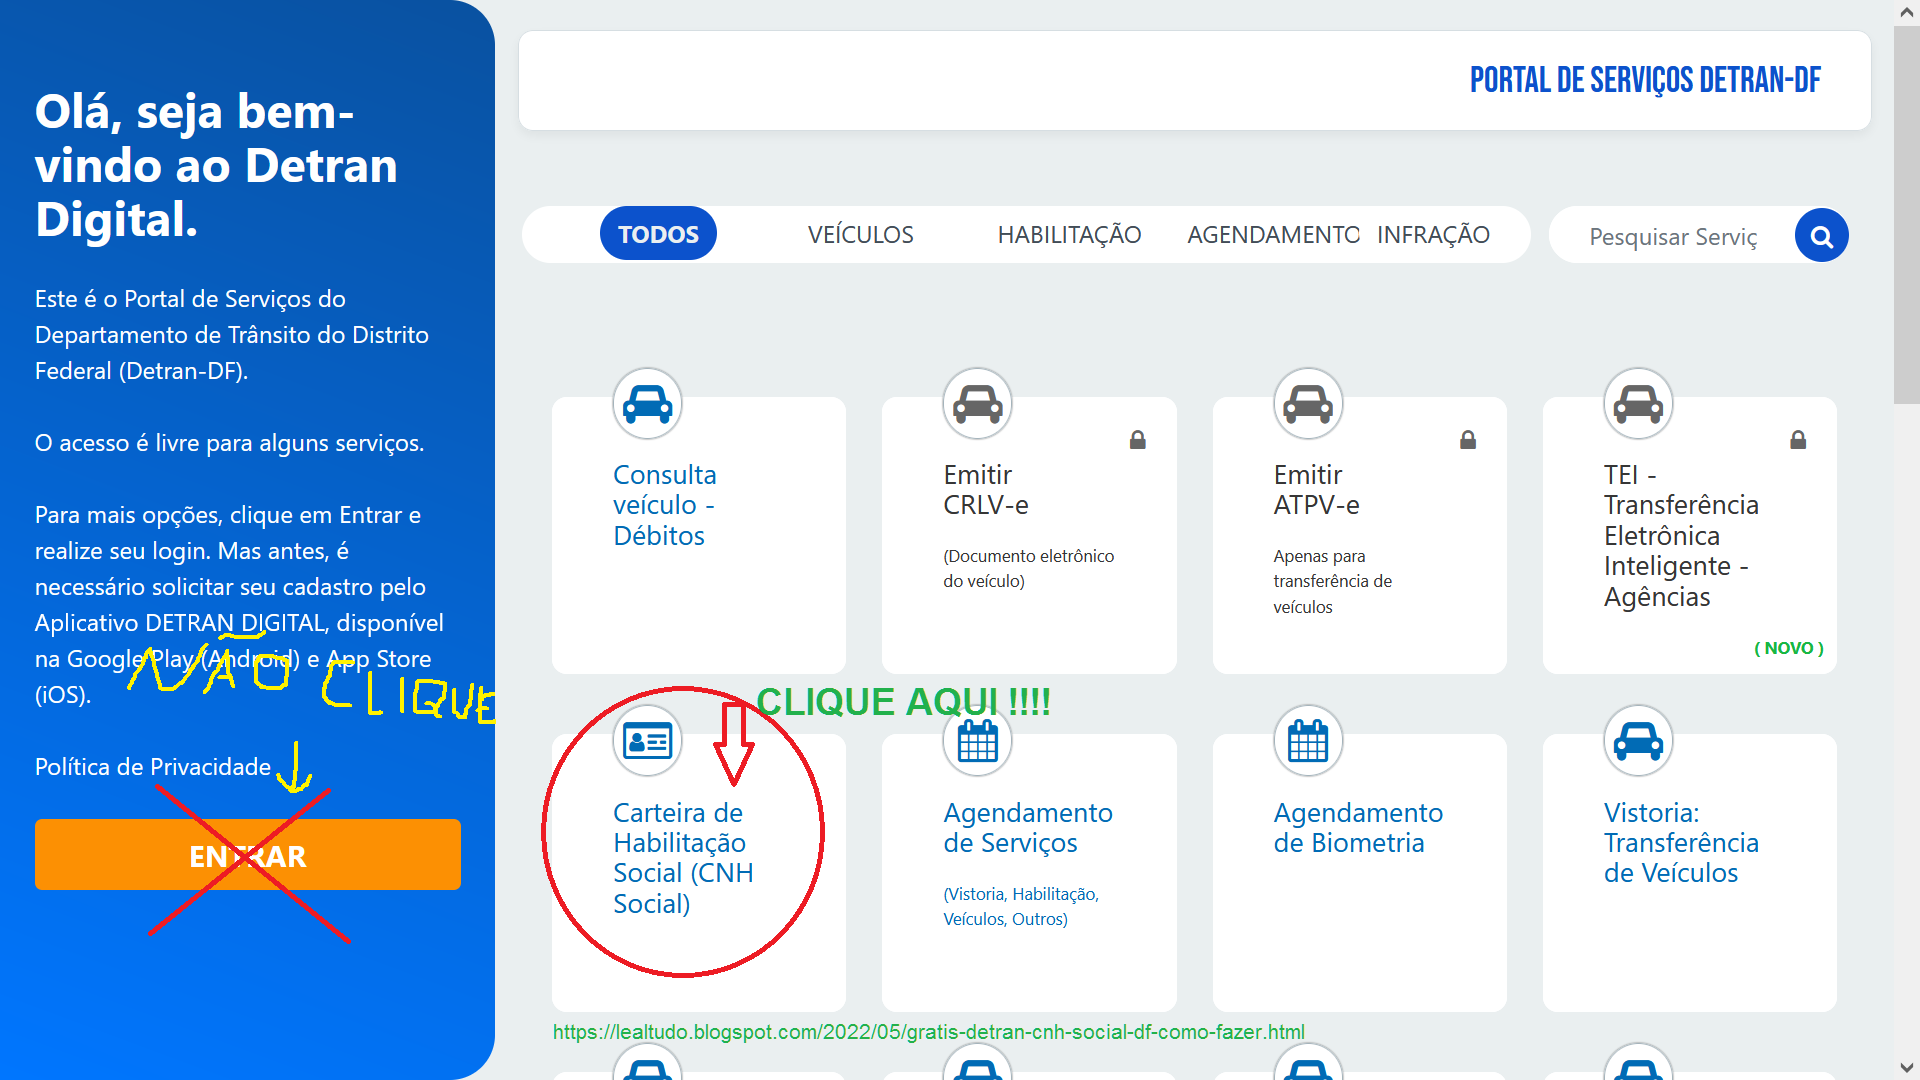Click the car icon above Emitir CRLV-e
This screenshot has height=1080, width=1920.
click(x=977, y=404)
